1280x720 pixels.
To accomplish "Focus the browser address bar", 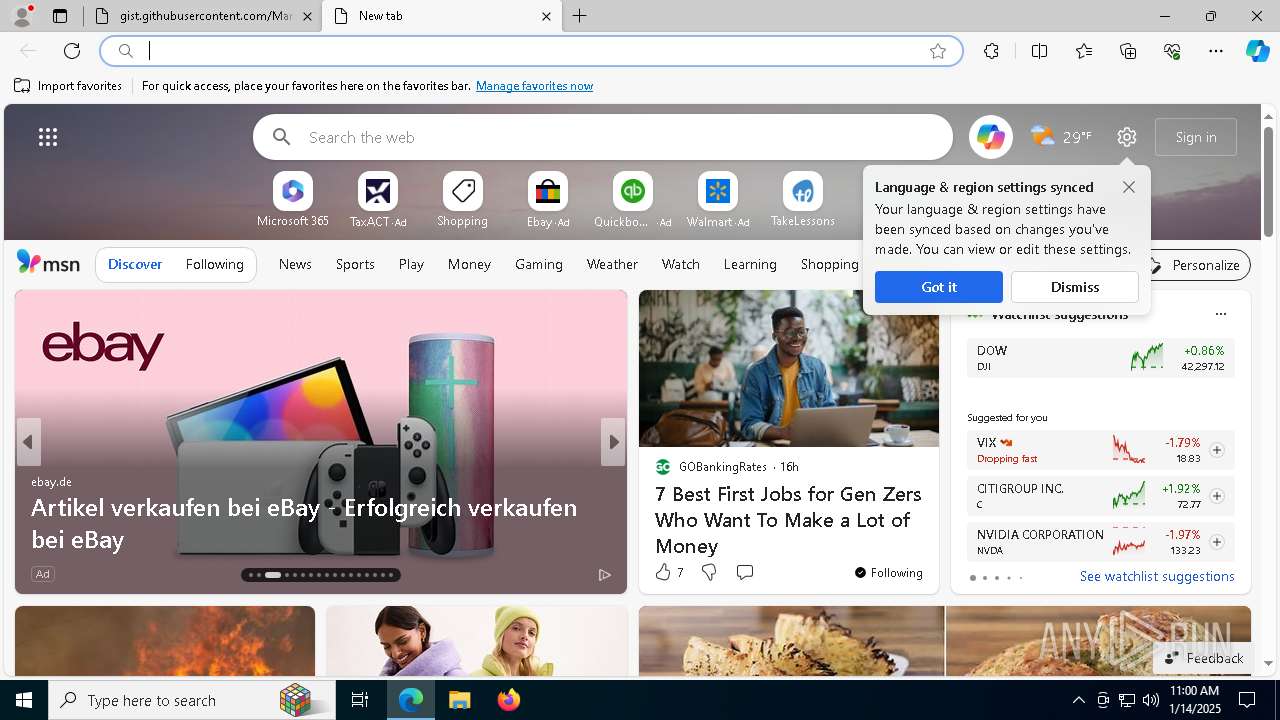I will pyautogui.click(x=530, y=51).
